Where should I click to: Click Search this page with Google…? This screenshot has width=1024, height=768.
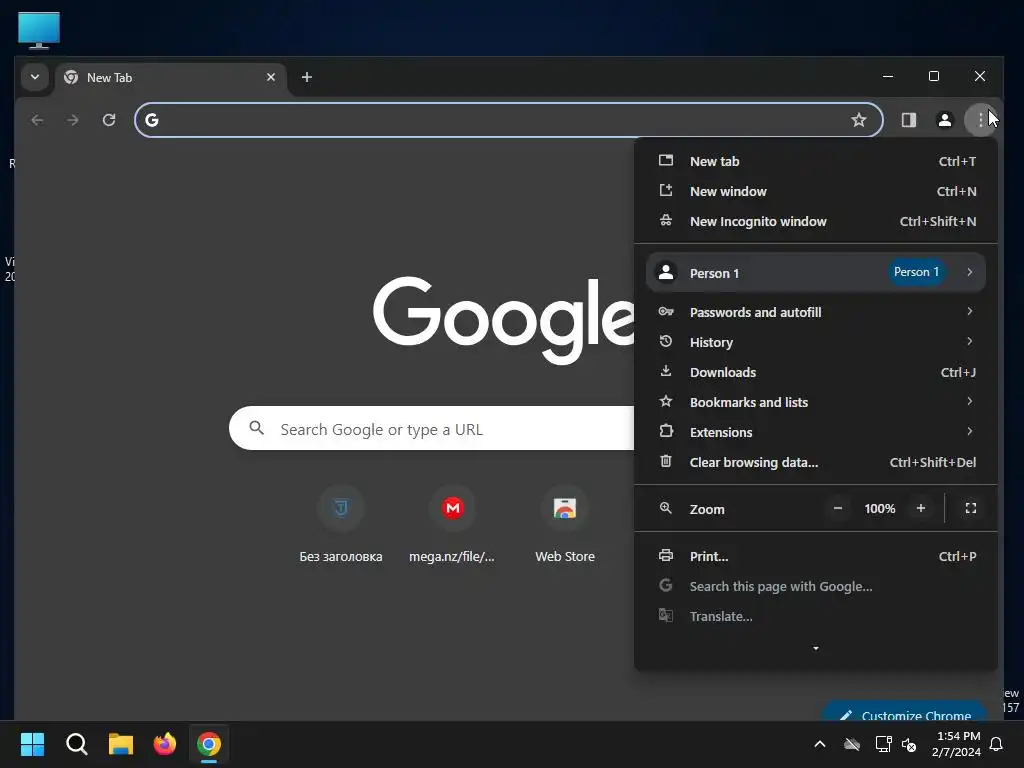(x=816, y=586)
